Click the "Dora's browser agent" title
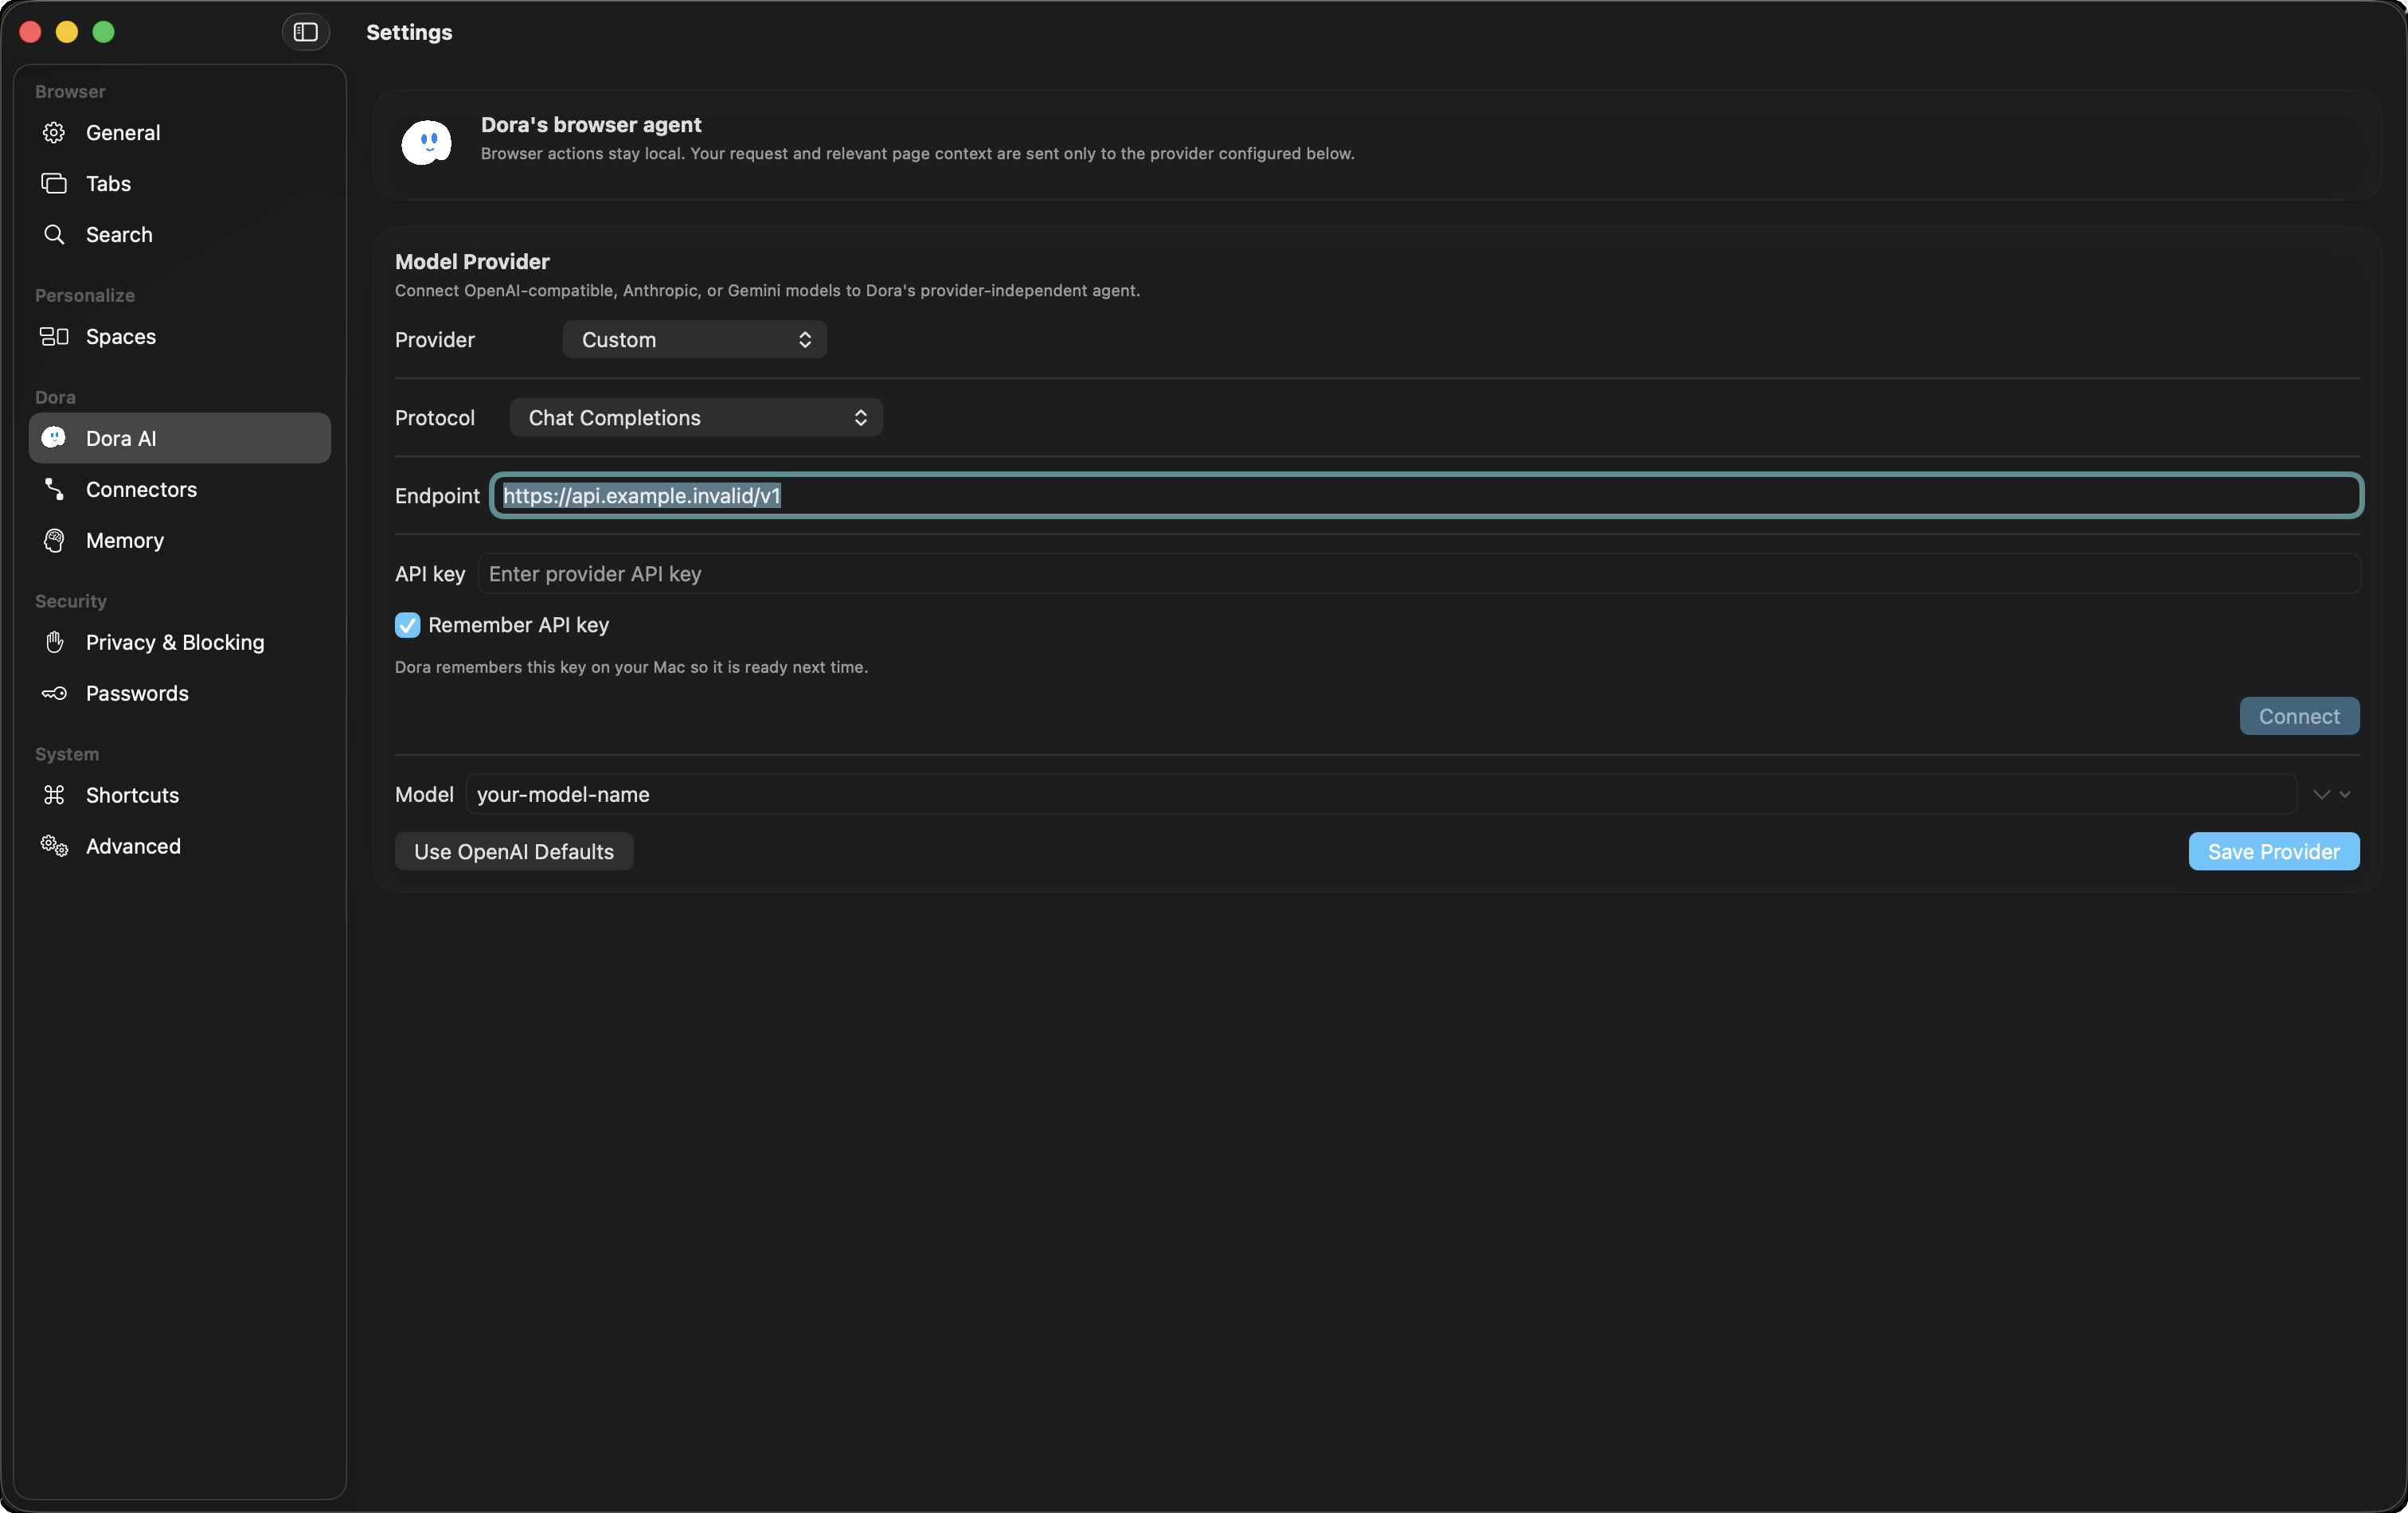The height and width of the screenshot is (1513, 2408). (591, 125)
